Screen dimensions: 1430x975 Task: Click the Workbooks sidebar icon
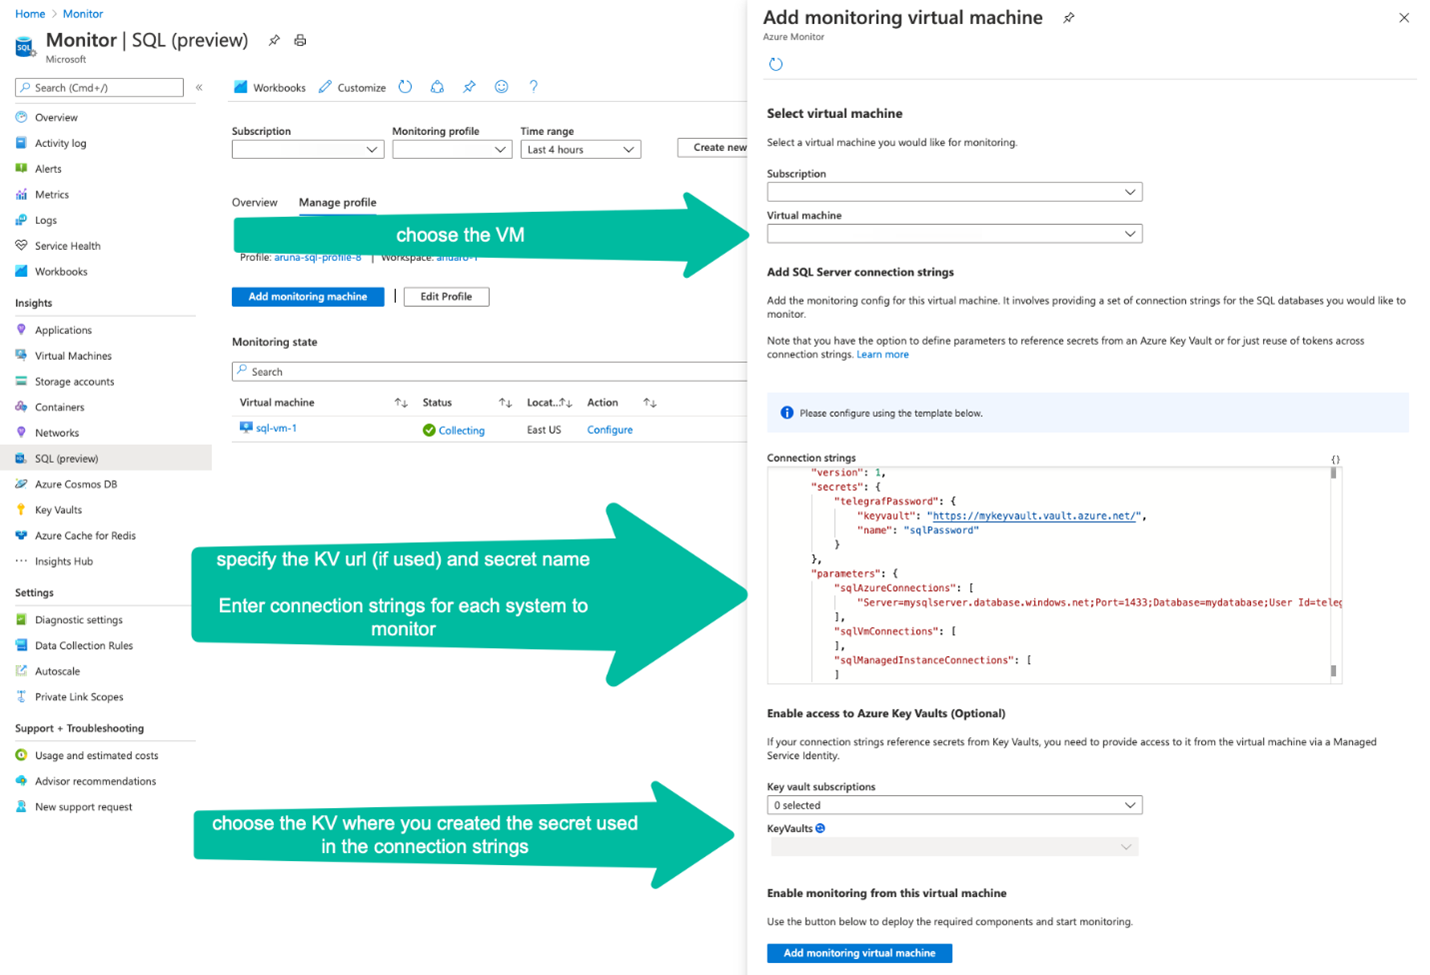coord(21,271)
